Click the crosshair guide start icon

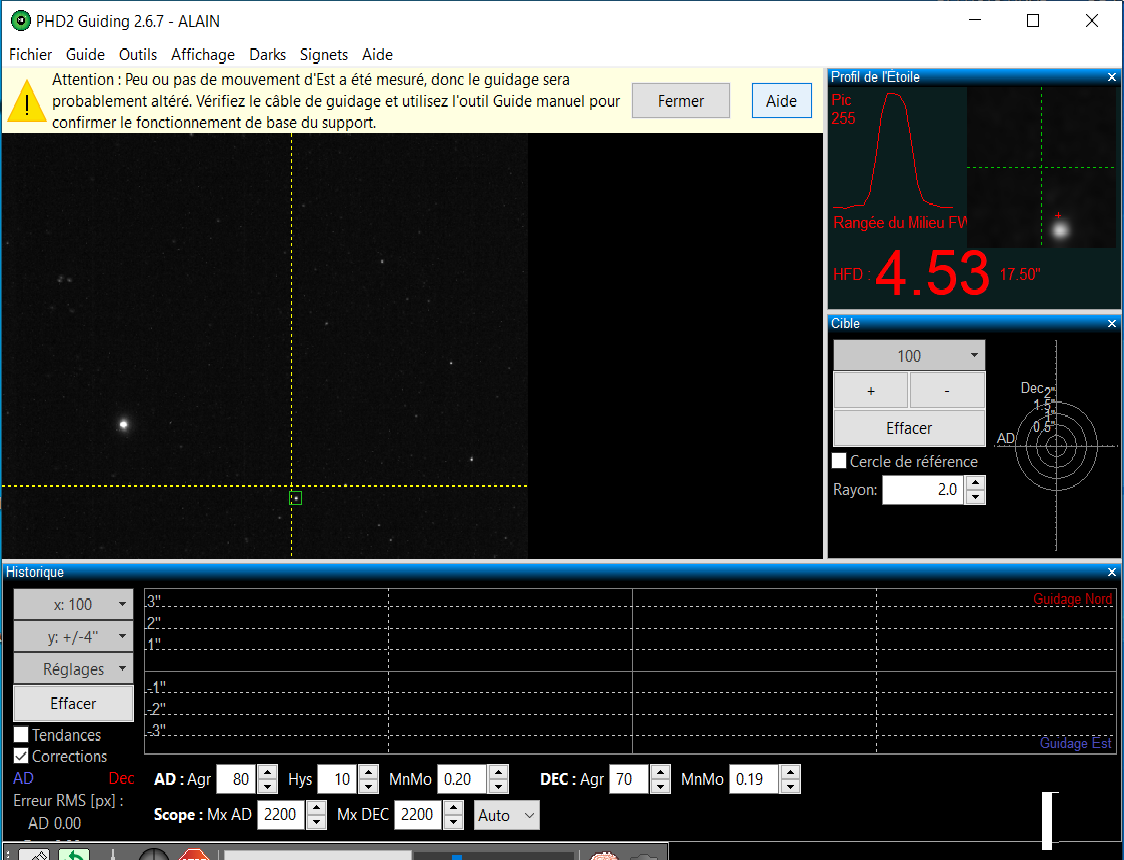tap(153, 855)
